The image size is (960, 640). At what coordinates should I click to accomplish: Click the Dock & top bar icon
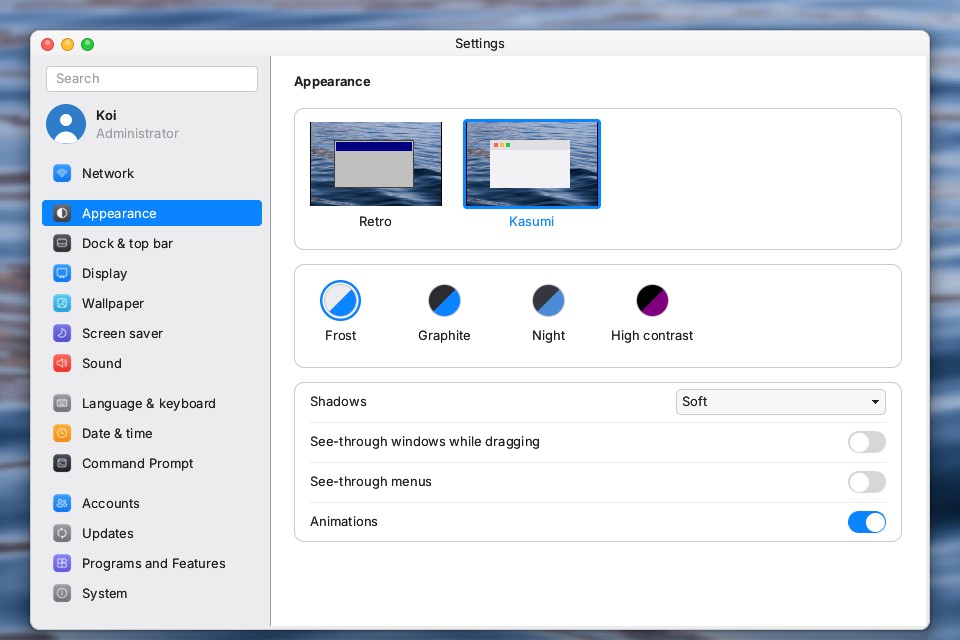point(62,243)
